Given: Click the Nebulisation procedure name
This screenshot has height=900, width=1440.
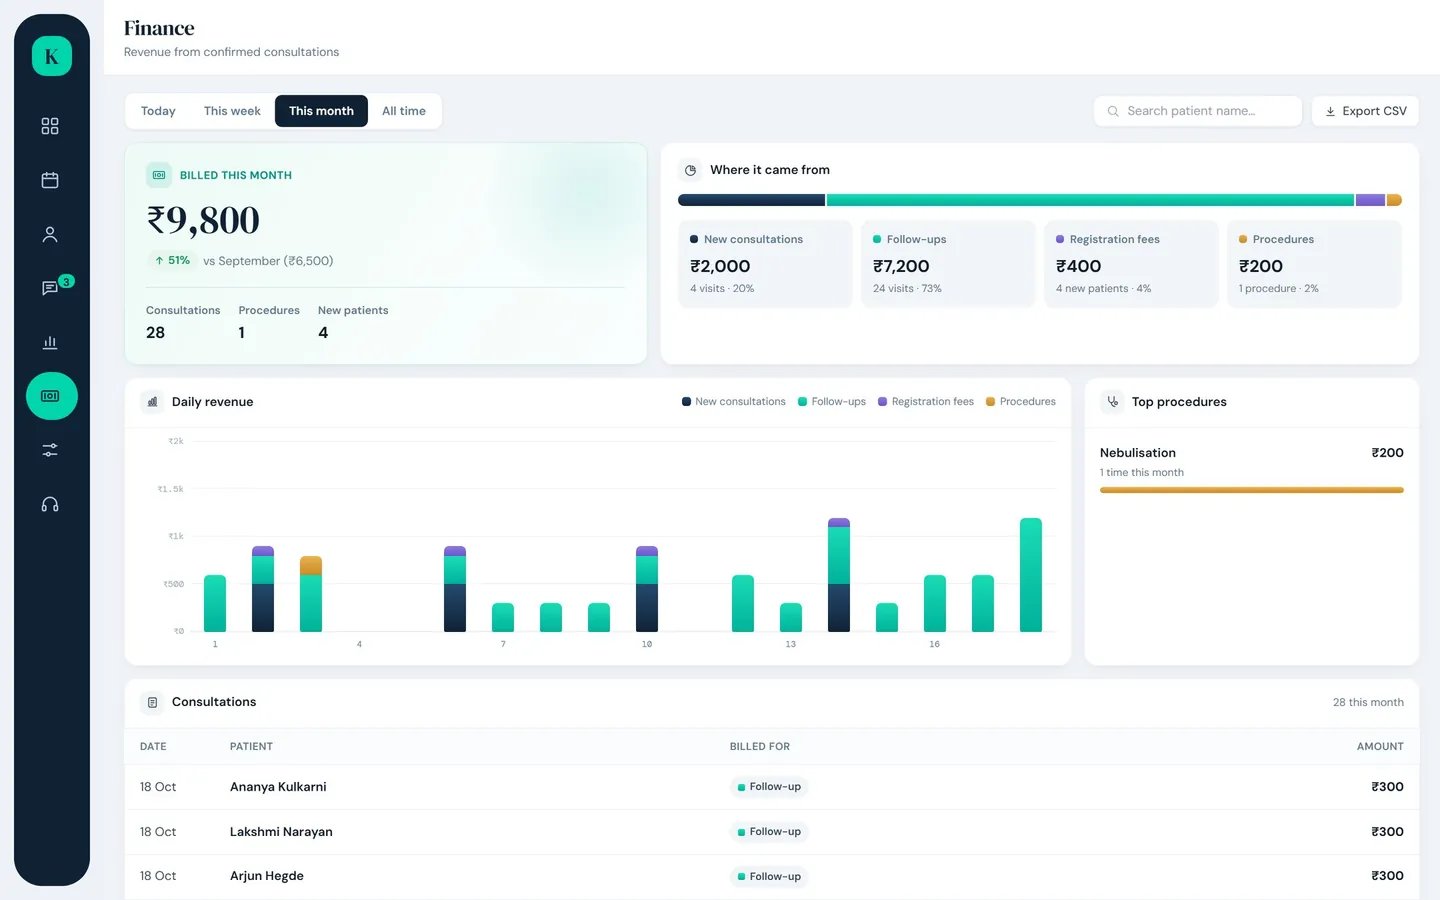Looking at the screenshot, I should tap(1138, 453).
